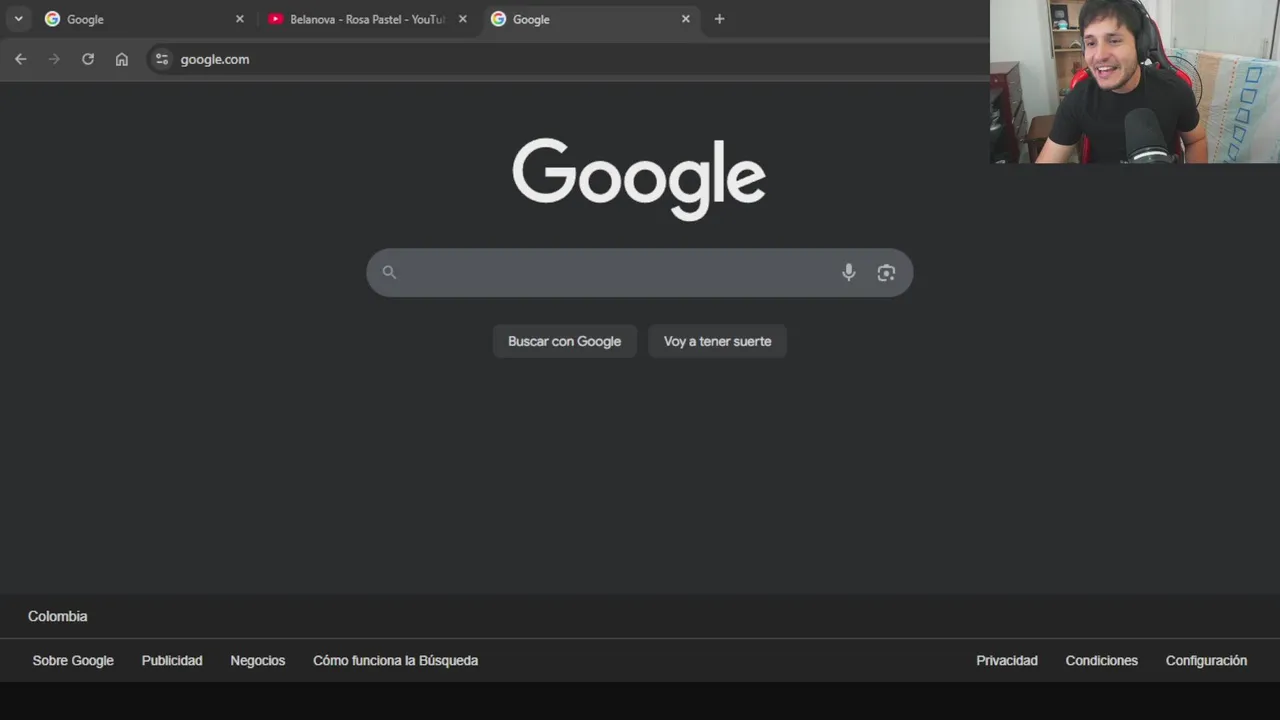Click the Google logo
The width and height of the screenshot is (1280, 720).
(x=639, y=179)
